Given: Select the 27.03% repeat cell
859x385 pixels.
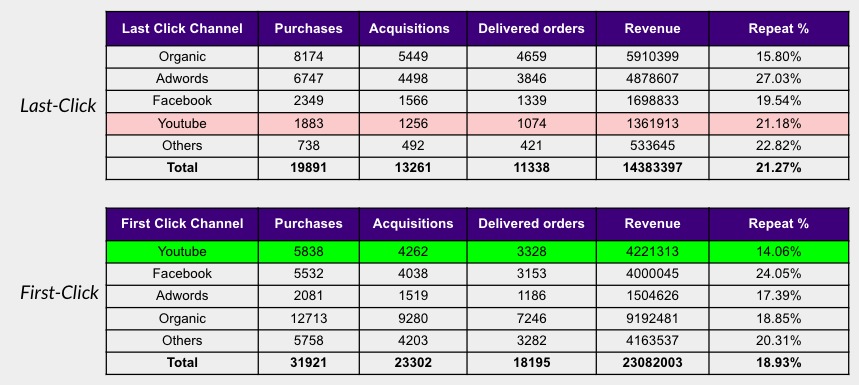Looking at the screenshot, I should click(778, 79).
